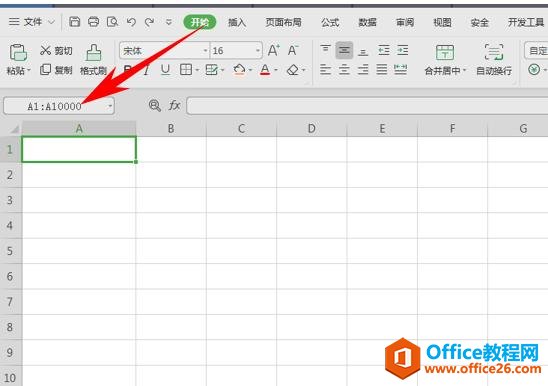Open Print Preview icon
The width and height of the screenshot is (548, 386).
112,22
